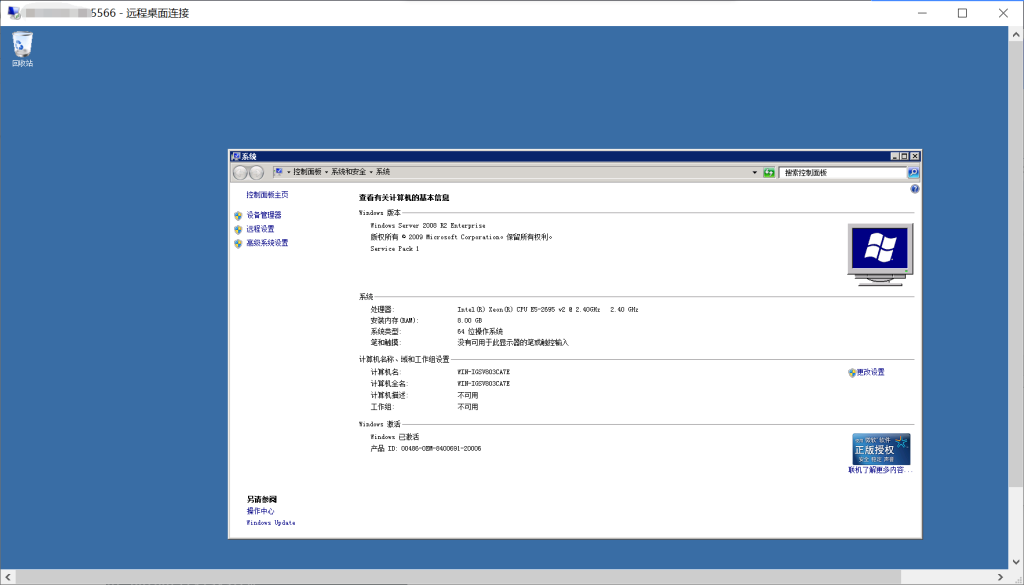The width and height of the screenshot is (1024, 585).
Task: Click the search magnifier icon
Action: click(x=913, y=172)
